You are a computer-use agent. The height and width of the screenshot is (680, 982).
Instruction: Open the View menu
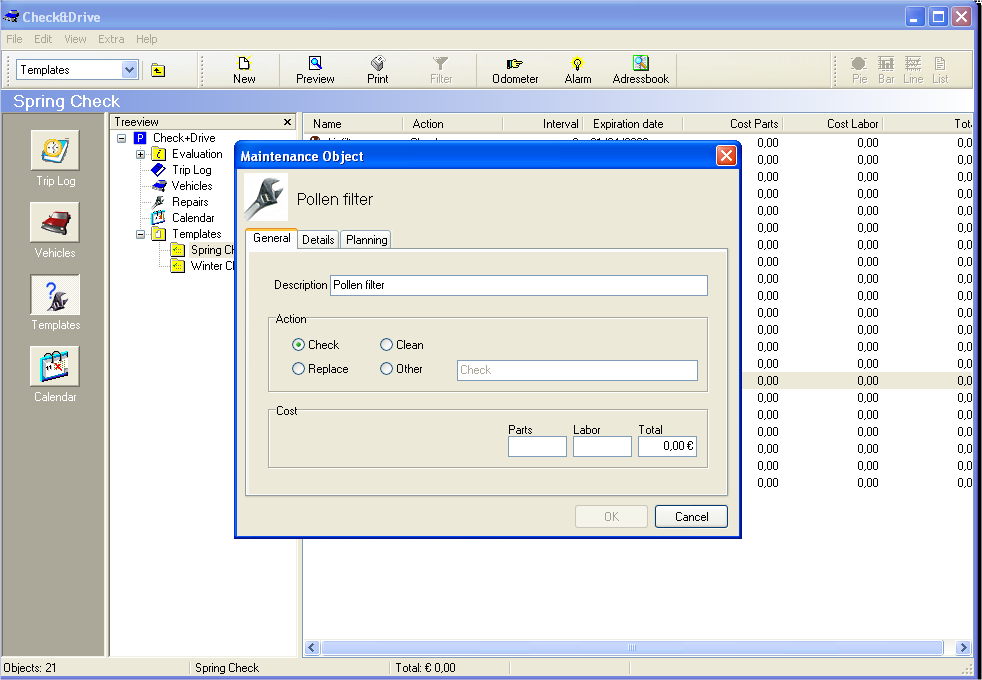click(75, 39)
